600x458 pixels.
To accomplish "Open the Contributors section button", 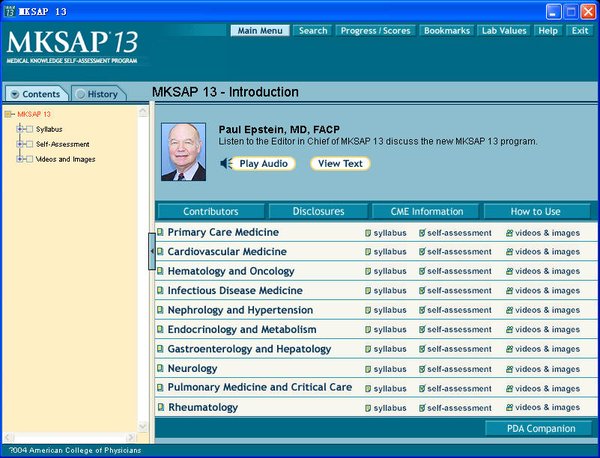I will pos(210,212).
